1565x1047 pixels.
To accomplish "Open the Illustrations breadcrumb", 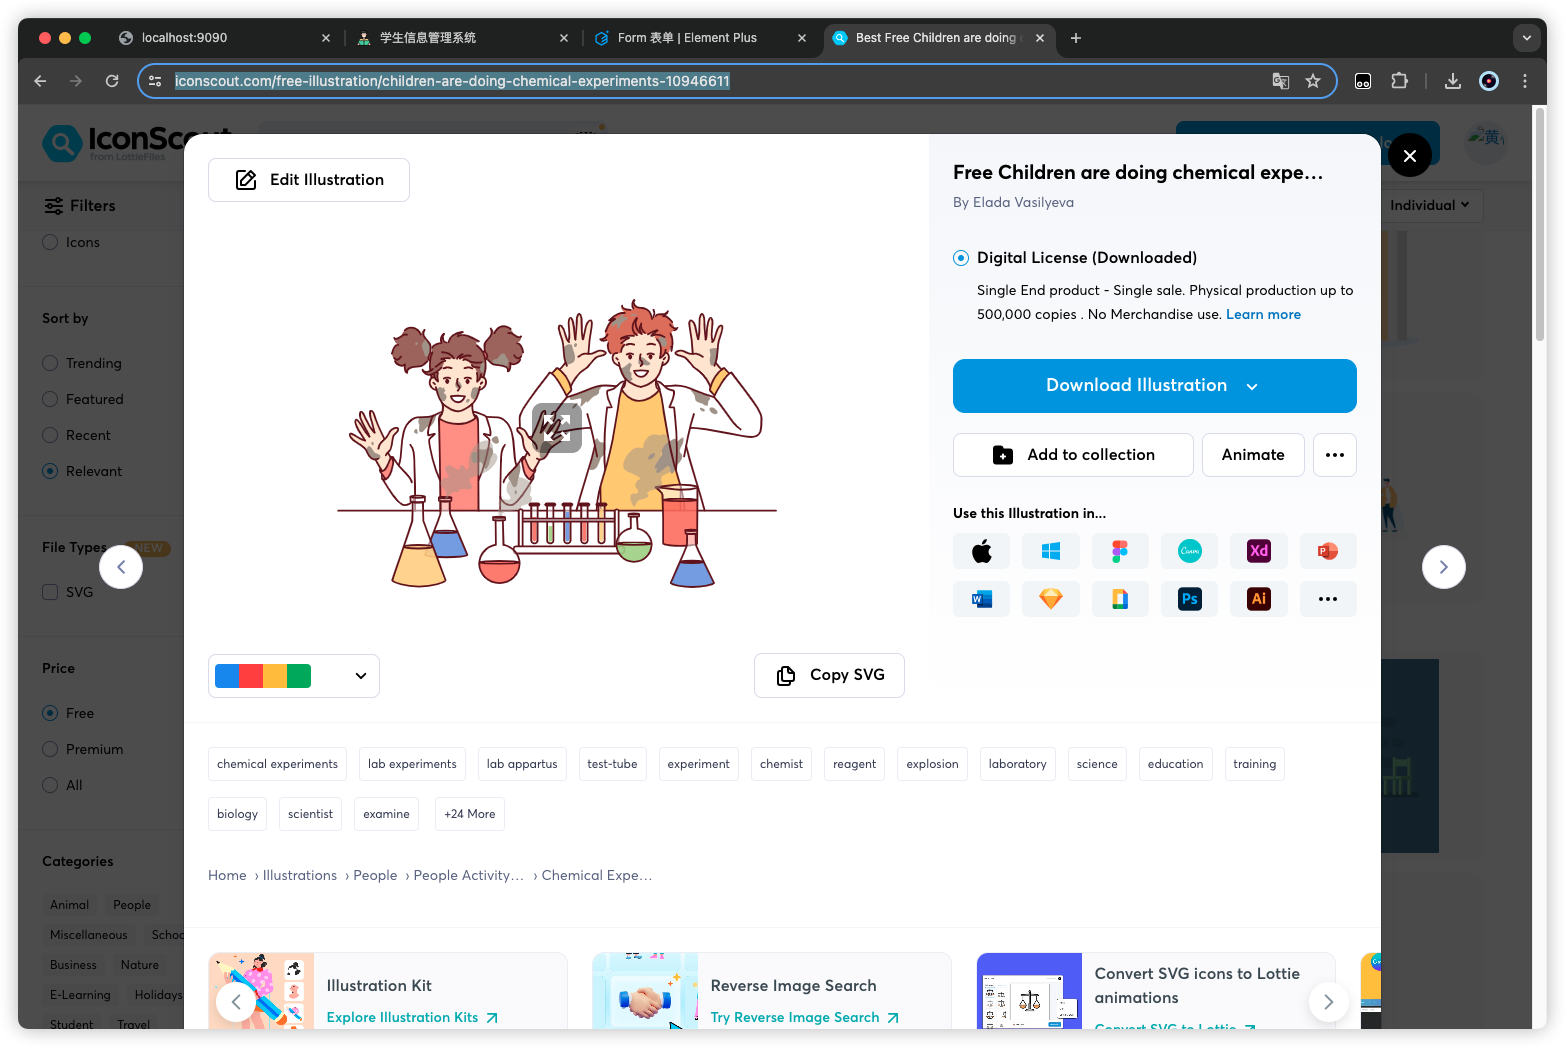I will pyautogui.click(x=300, y=875).
